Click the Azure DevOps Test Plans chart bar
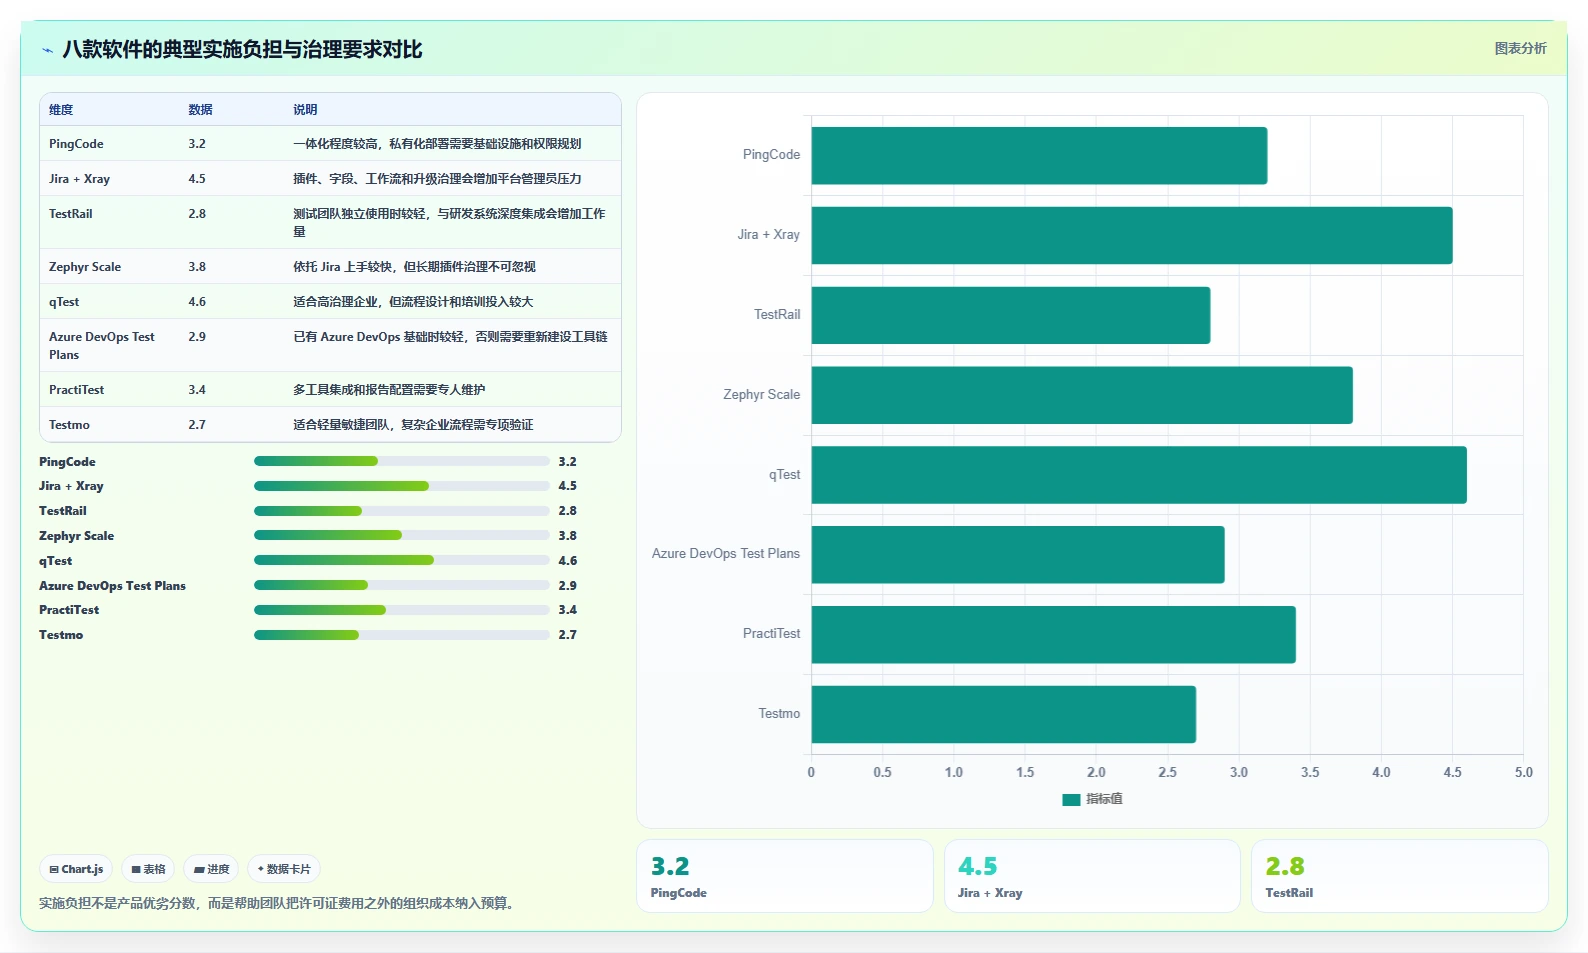This screenshot has height=953, width=1588. click(1018, 554)
